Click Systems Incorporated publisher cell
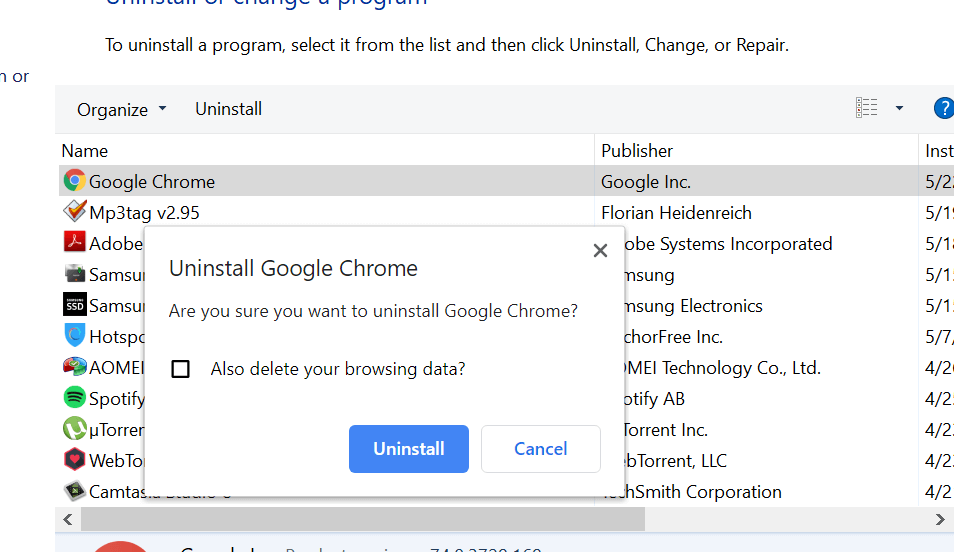The width and height of the screenshot is (954, 552). [x=728, y=244]
